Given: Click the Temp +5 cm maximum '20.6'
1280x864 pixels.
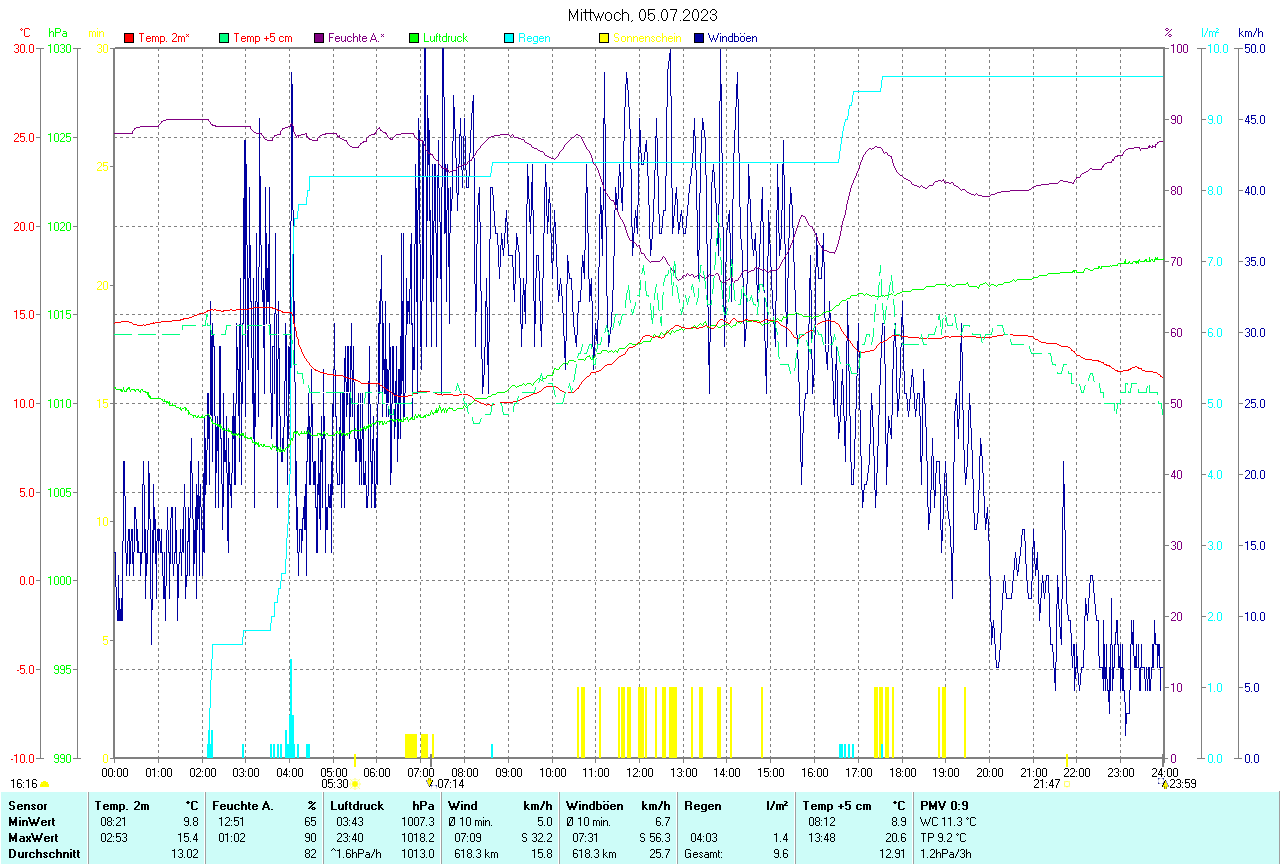Looking at the screenshot, I should [x=895, y=838].
